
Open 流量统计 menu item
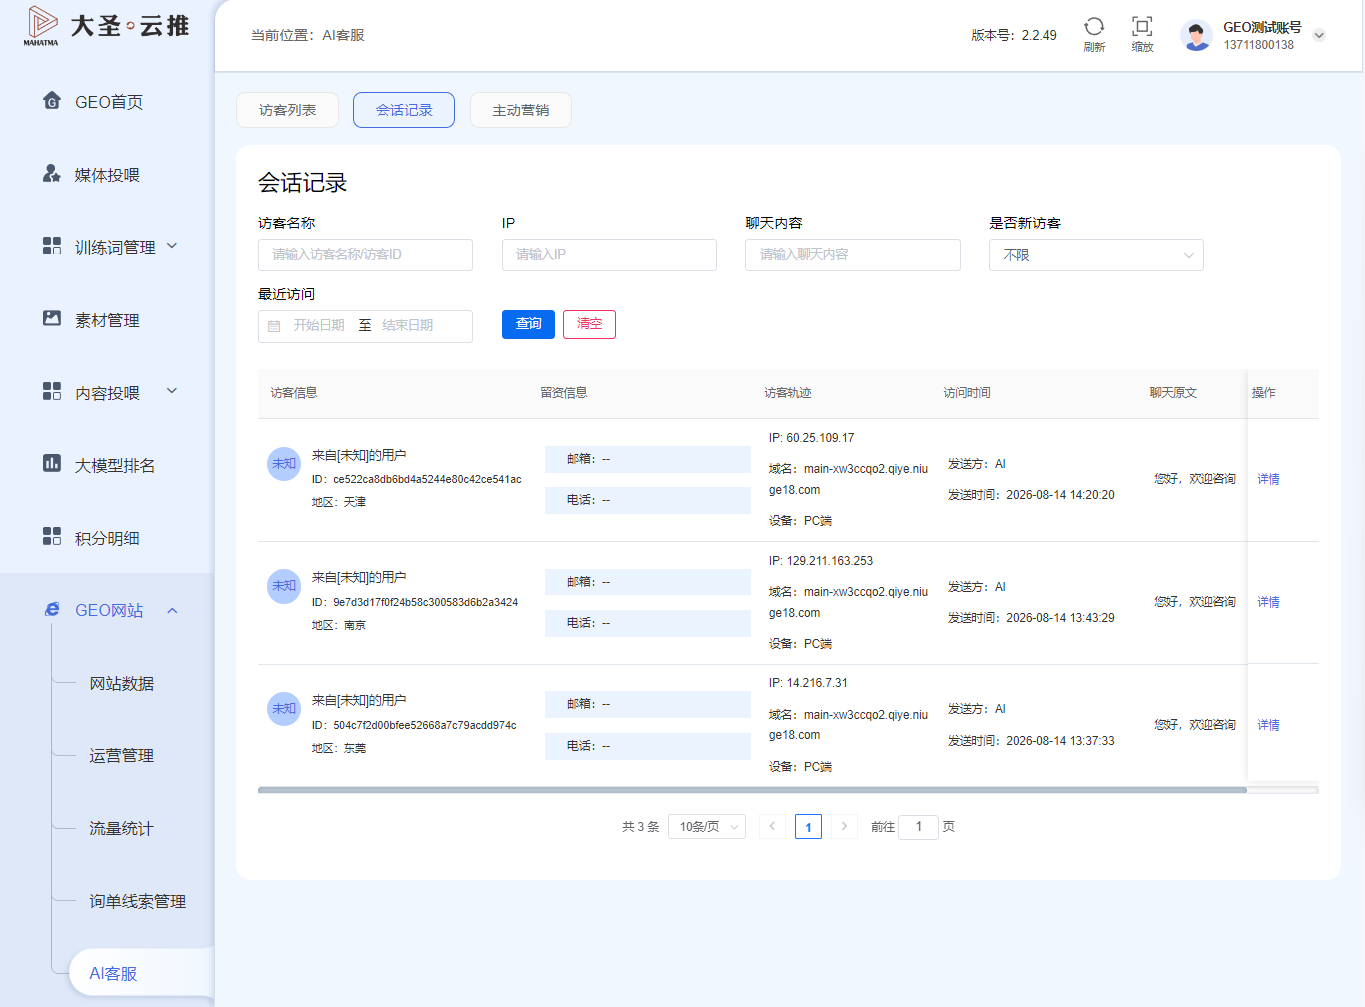tap(121, 828)
